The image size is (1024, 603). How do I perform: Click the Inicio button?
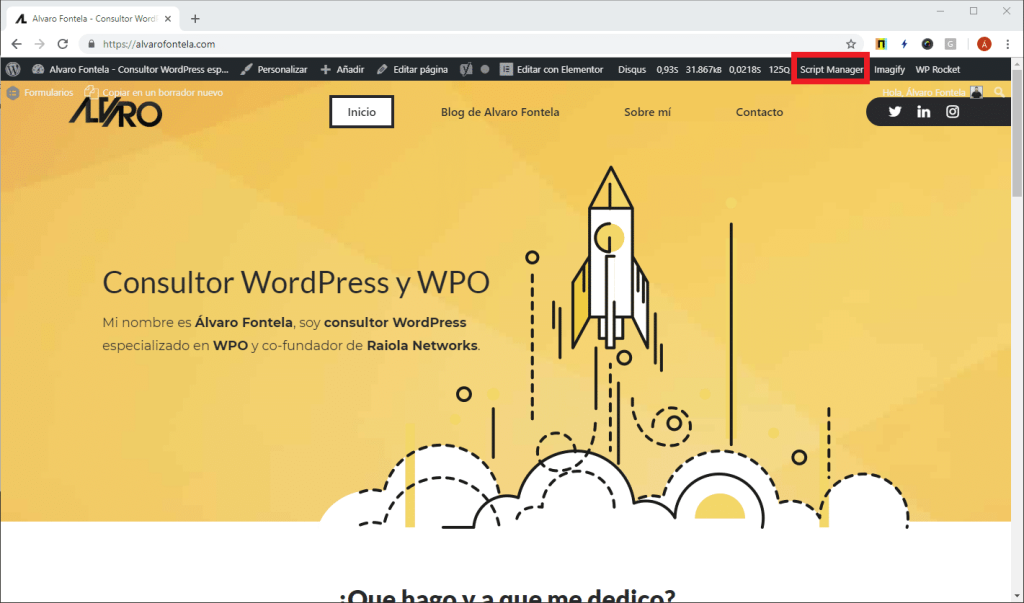(361, 111)
